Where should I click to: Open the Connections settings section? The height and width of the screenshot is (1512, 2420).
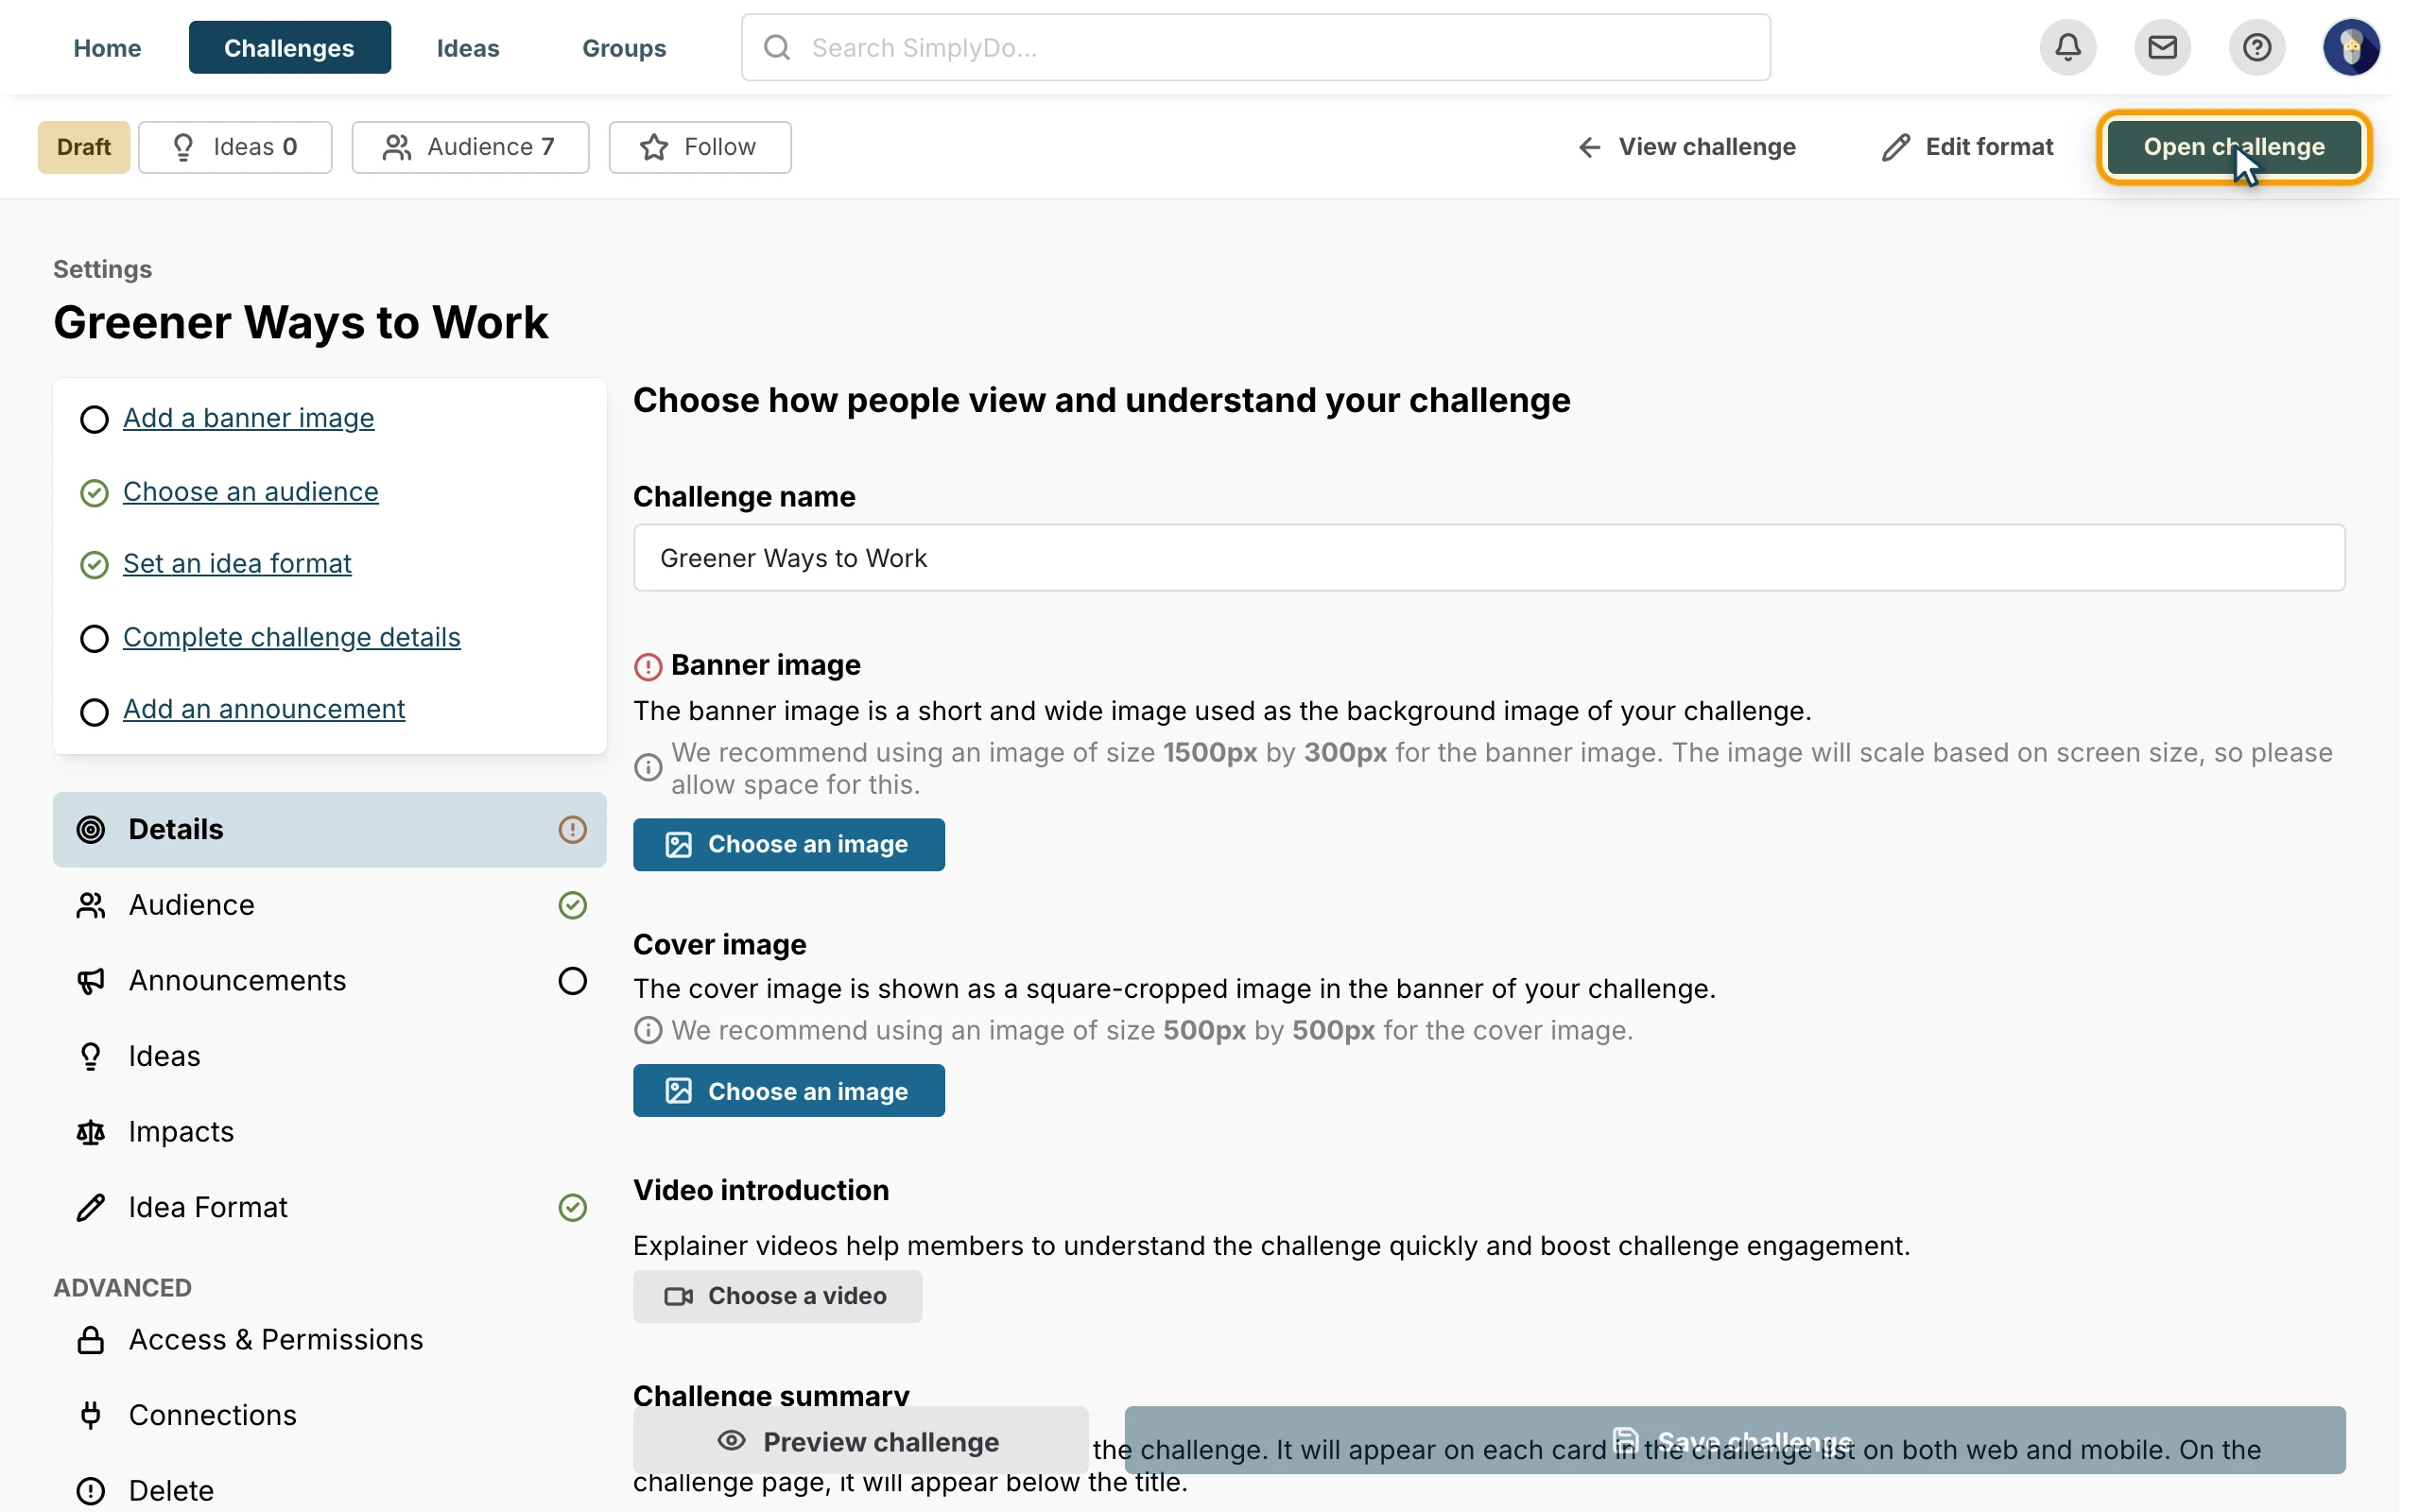click(329, 1415)
